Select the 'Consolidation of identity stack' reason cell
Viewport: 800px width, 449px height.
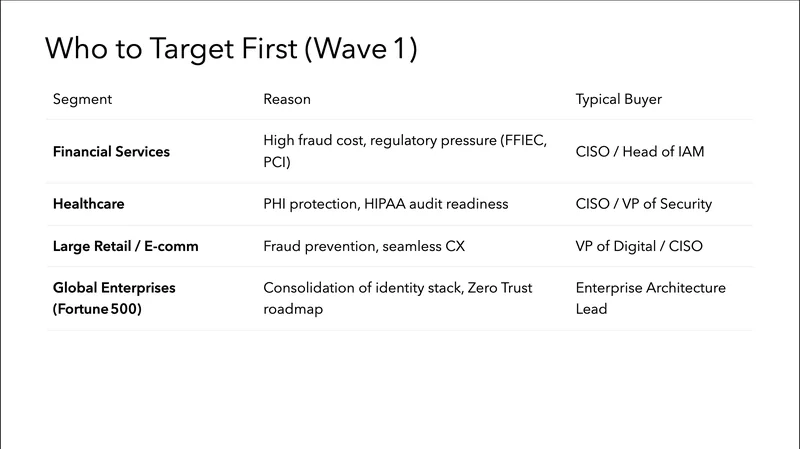coord(398,288)
